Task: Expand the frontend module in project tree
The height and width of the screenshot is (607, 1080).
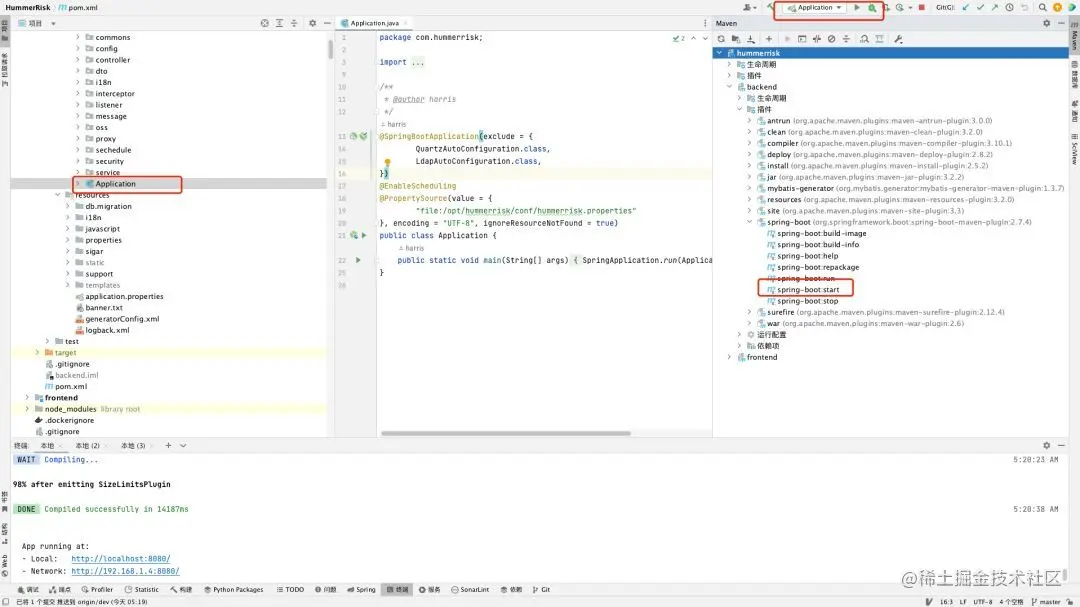Action: pyautogui.click(x=28, y=398)
